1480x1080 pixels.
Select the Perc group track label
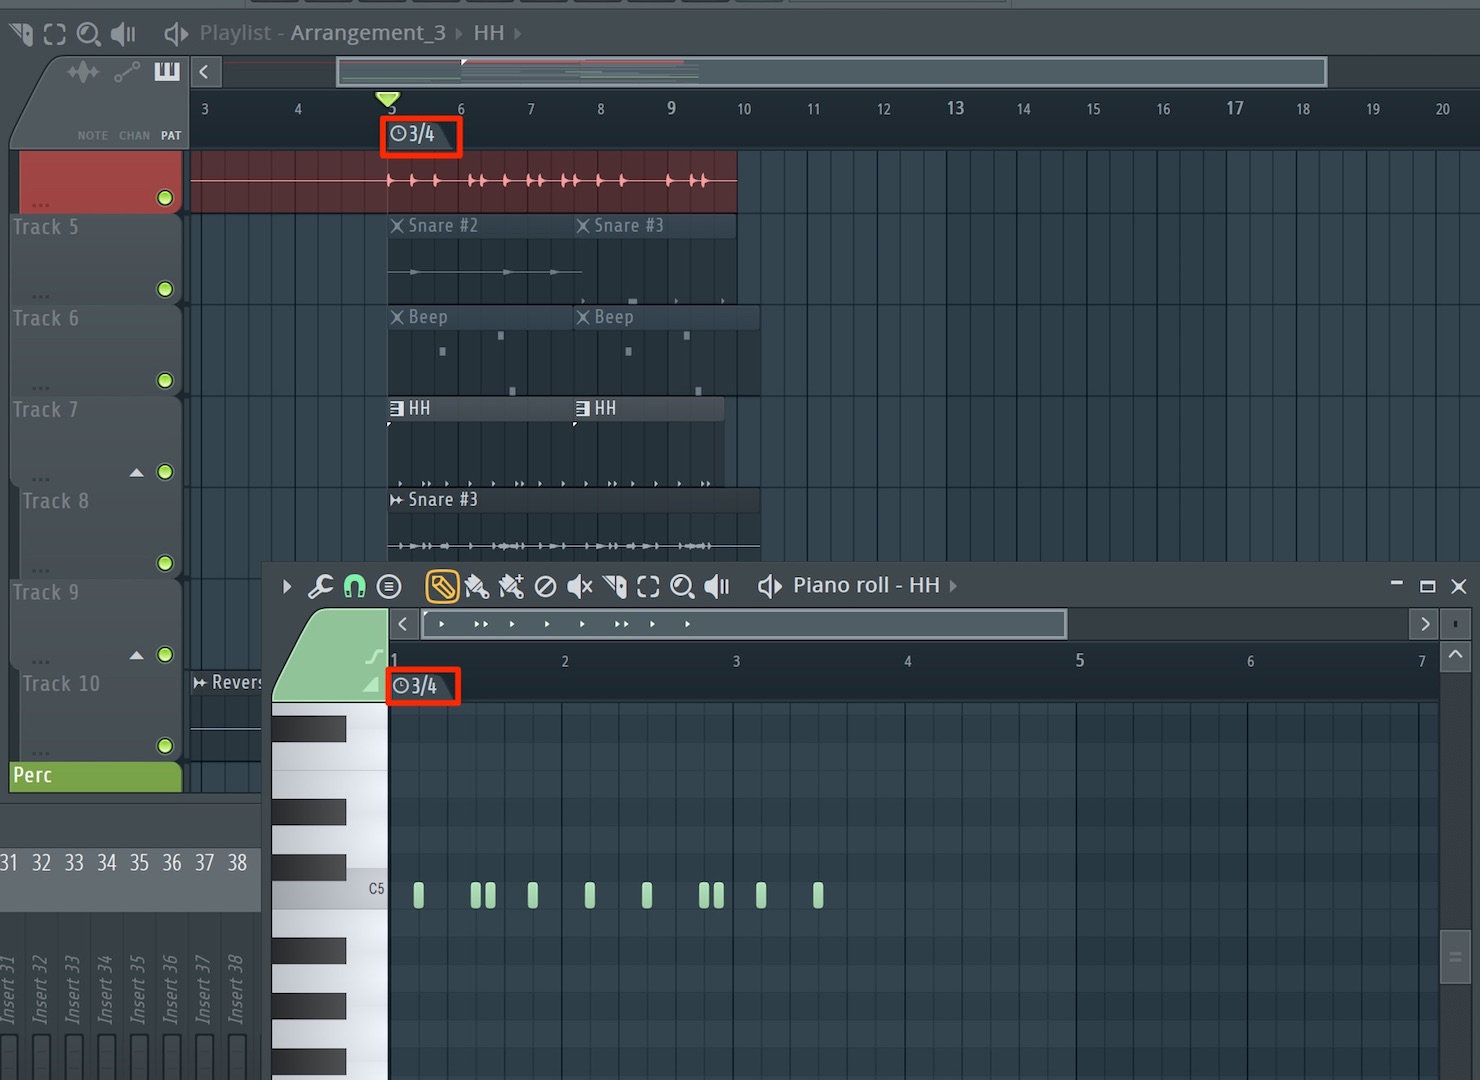click(96, 776)
